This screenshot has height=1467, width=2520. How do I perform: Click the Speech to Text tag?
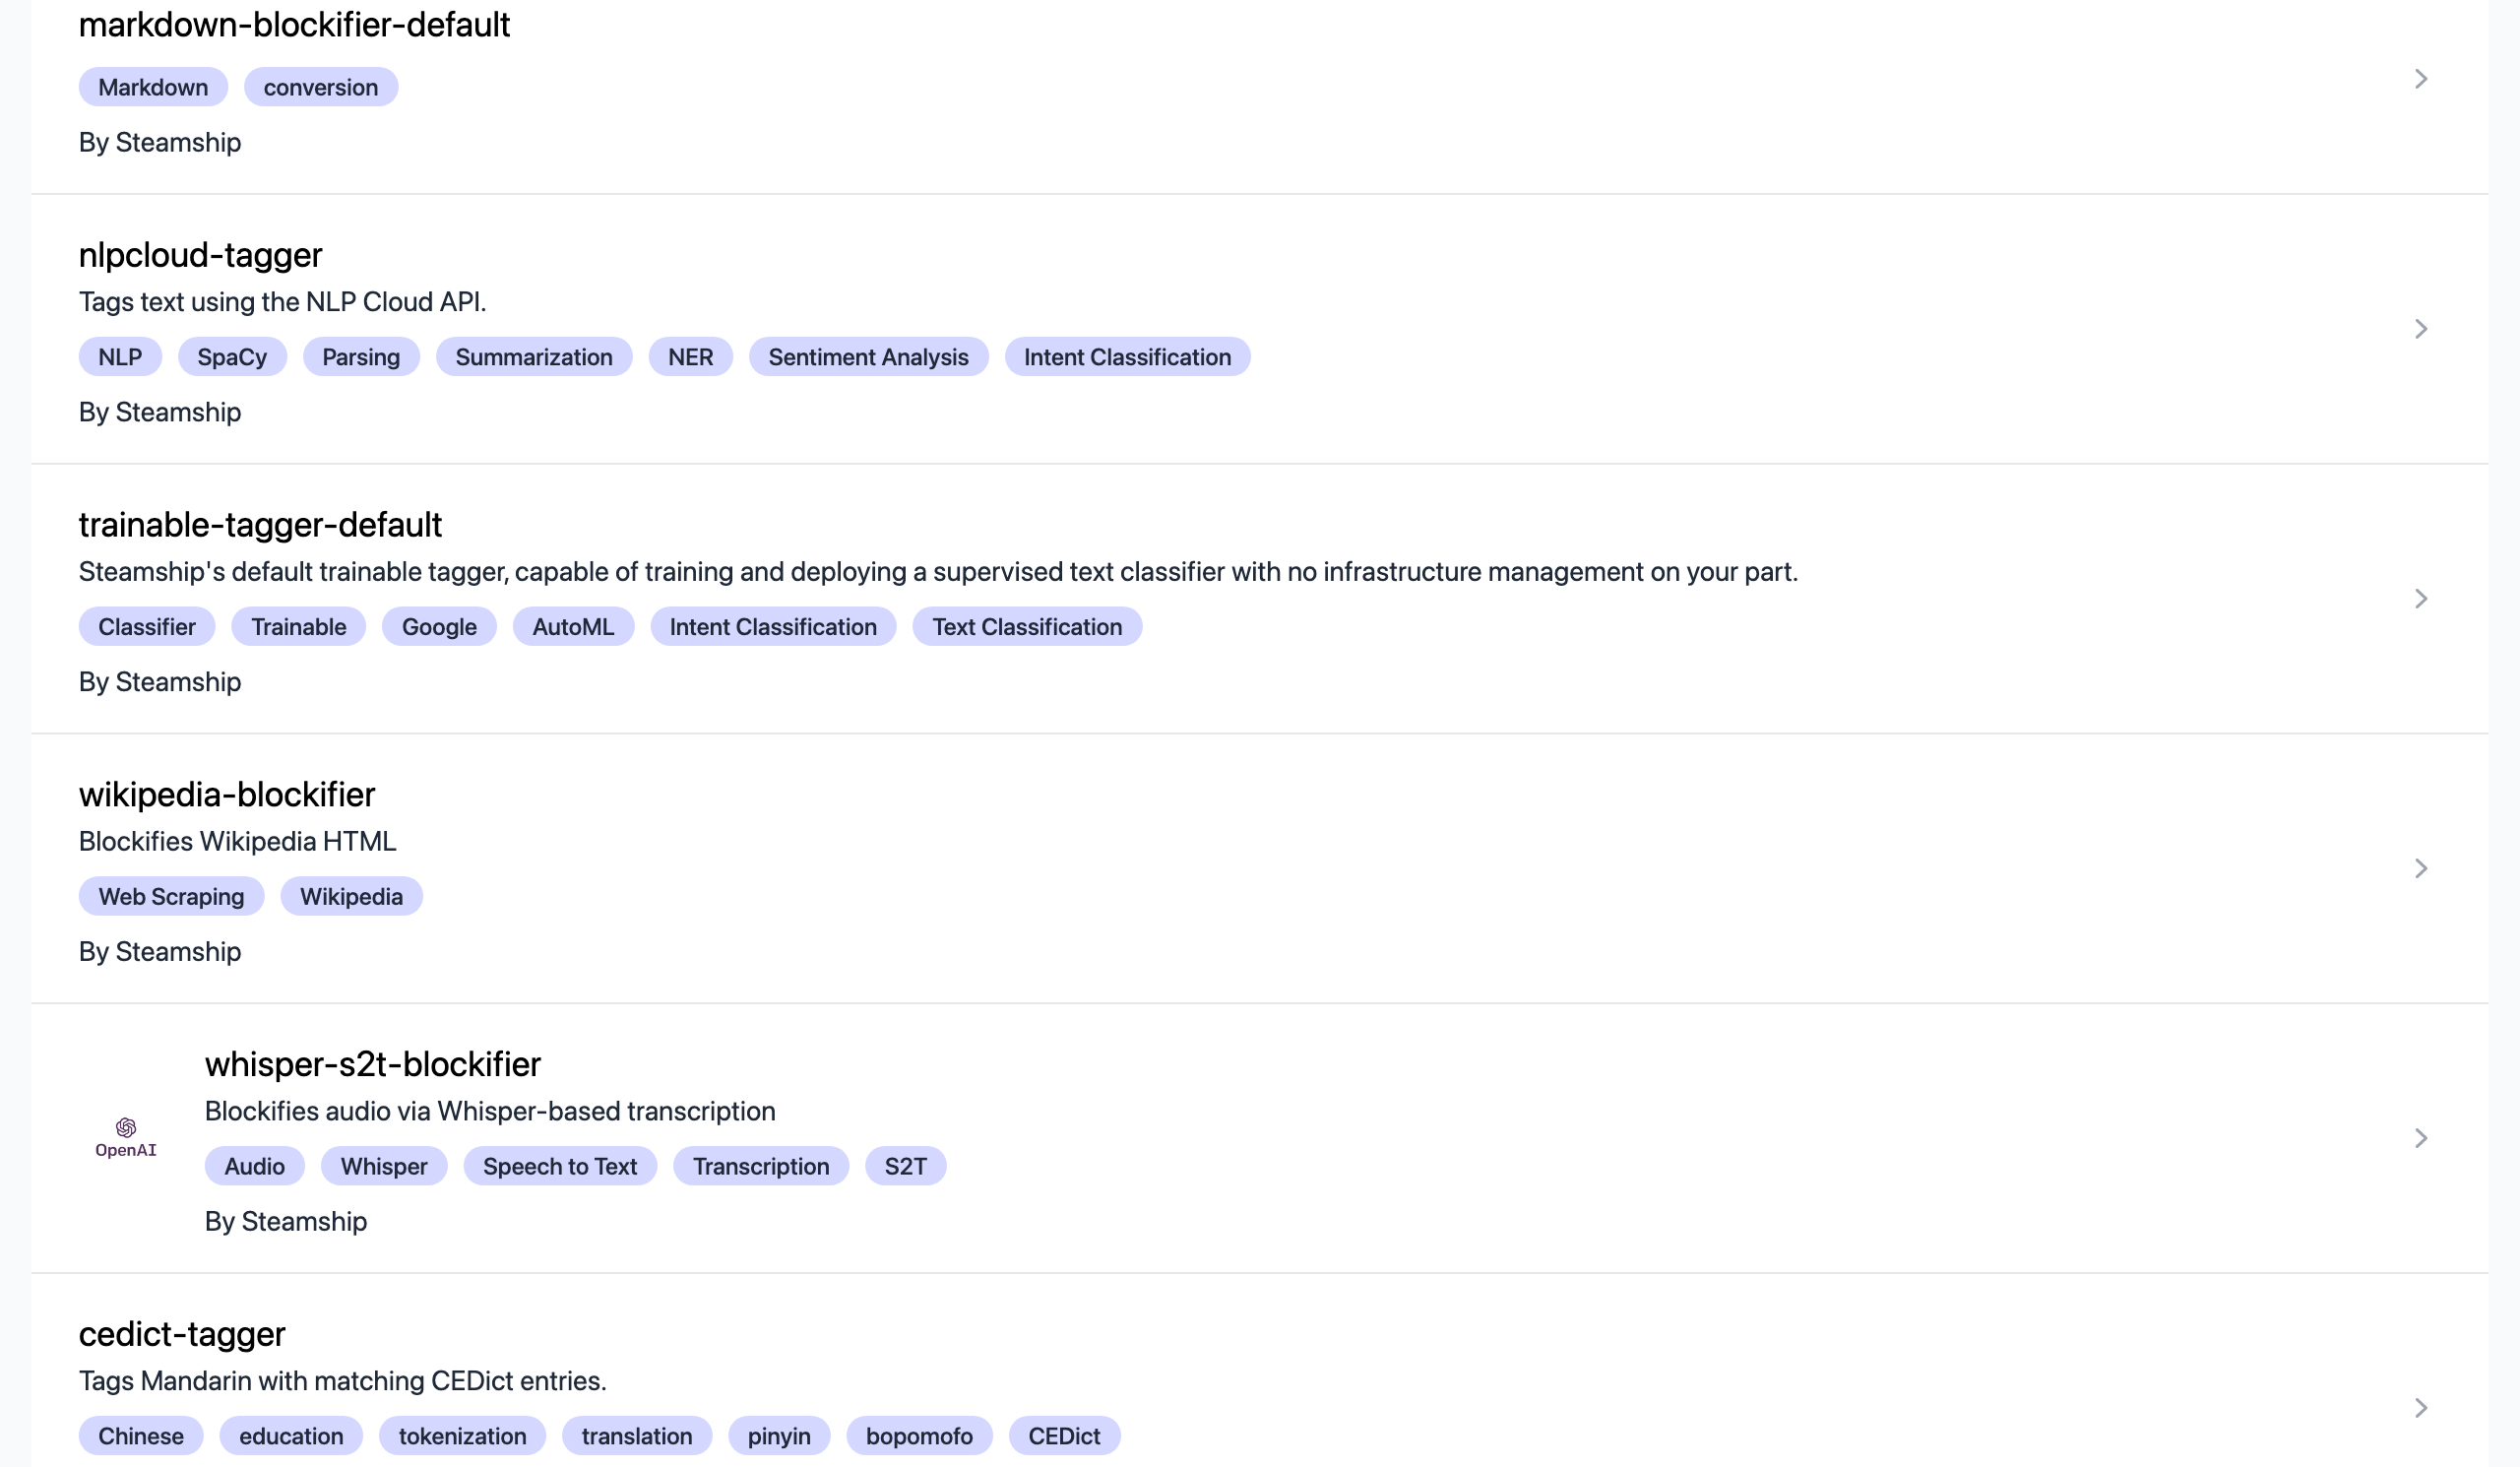point(559,1166)
